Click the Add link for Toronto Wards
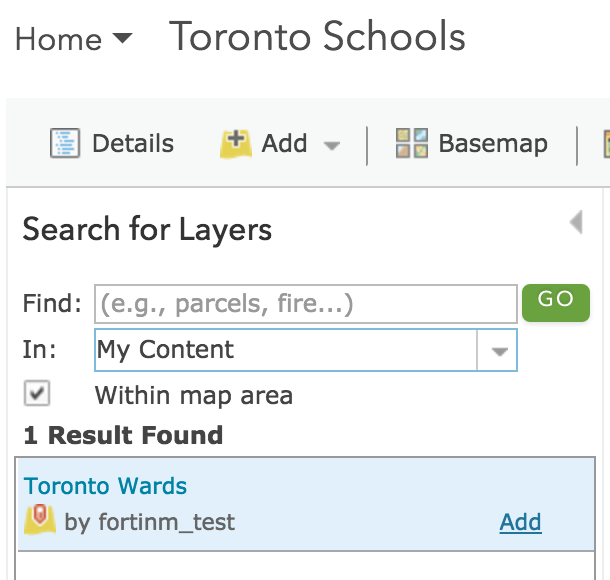This screenshot has height=580, width=610. point(521,522)
